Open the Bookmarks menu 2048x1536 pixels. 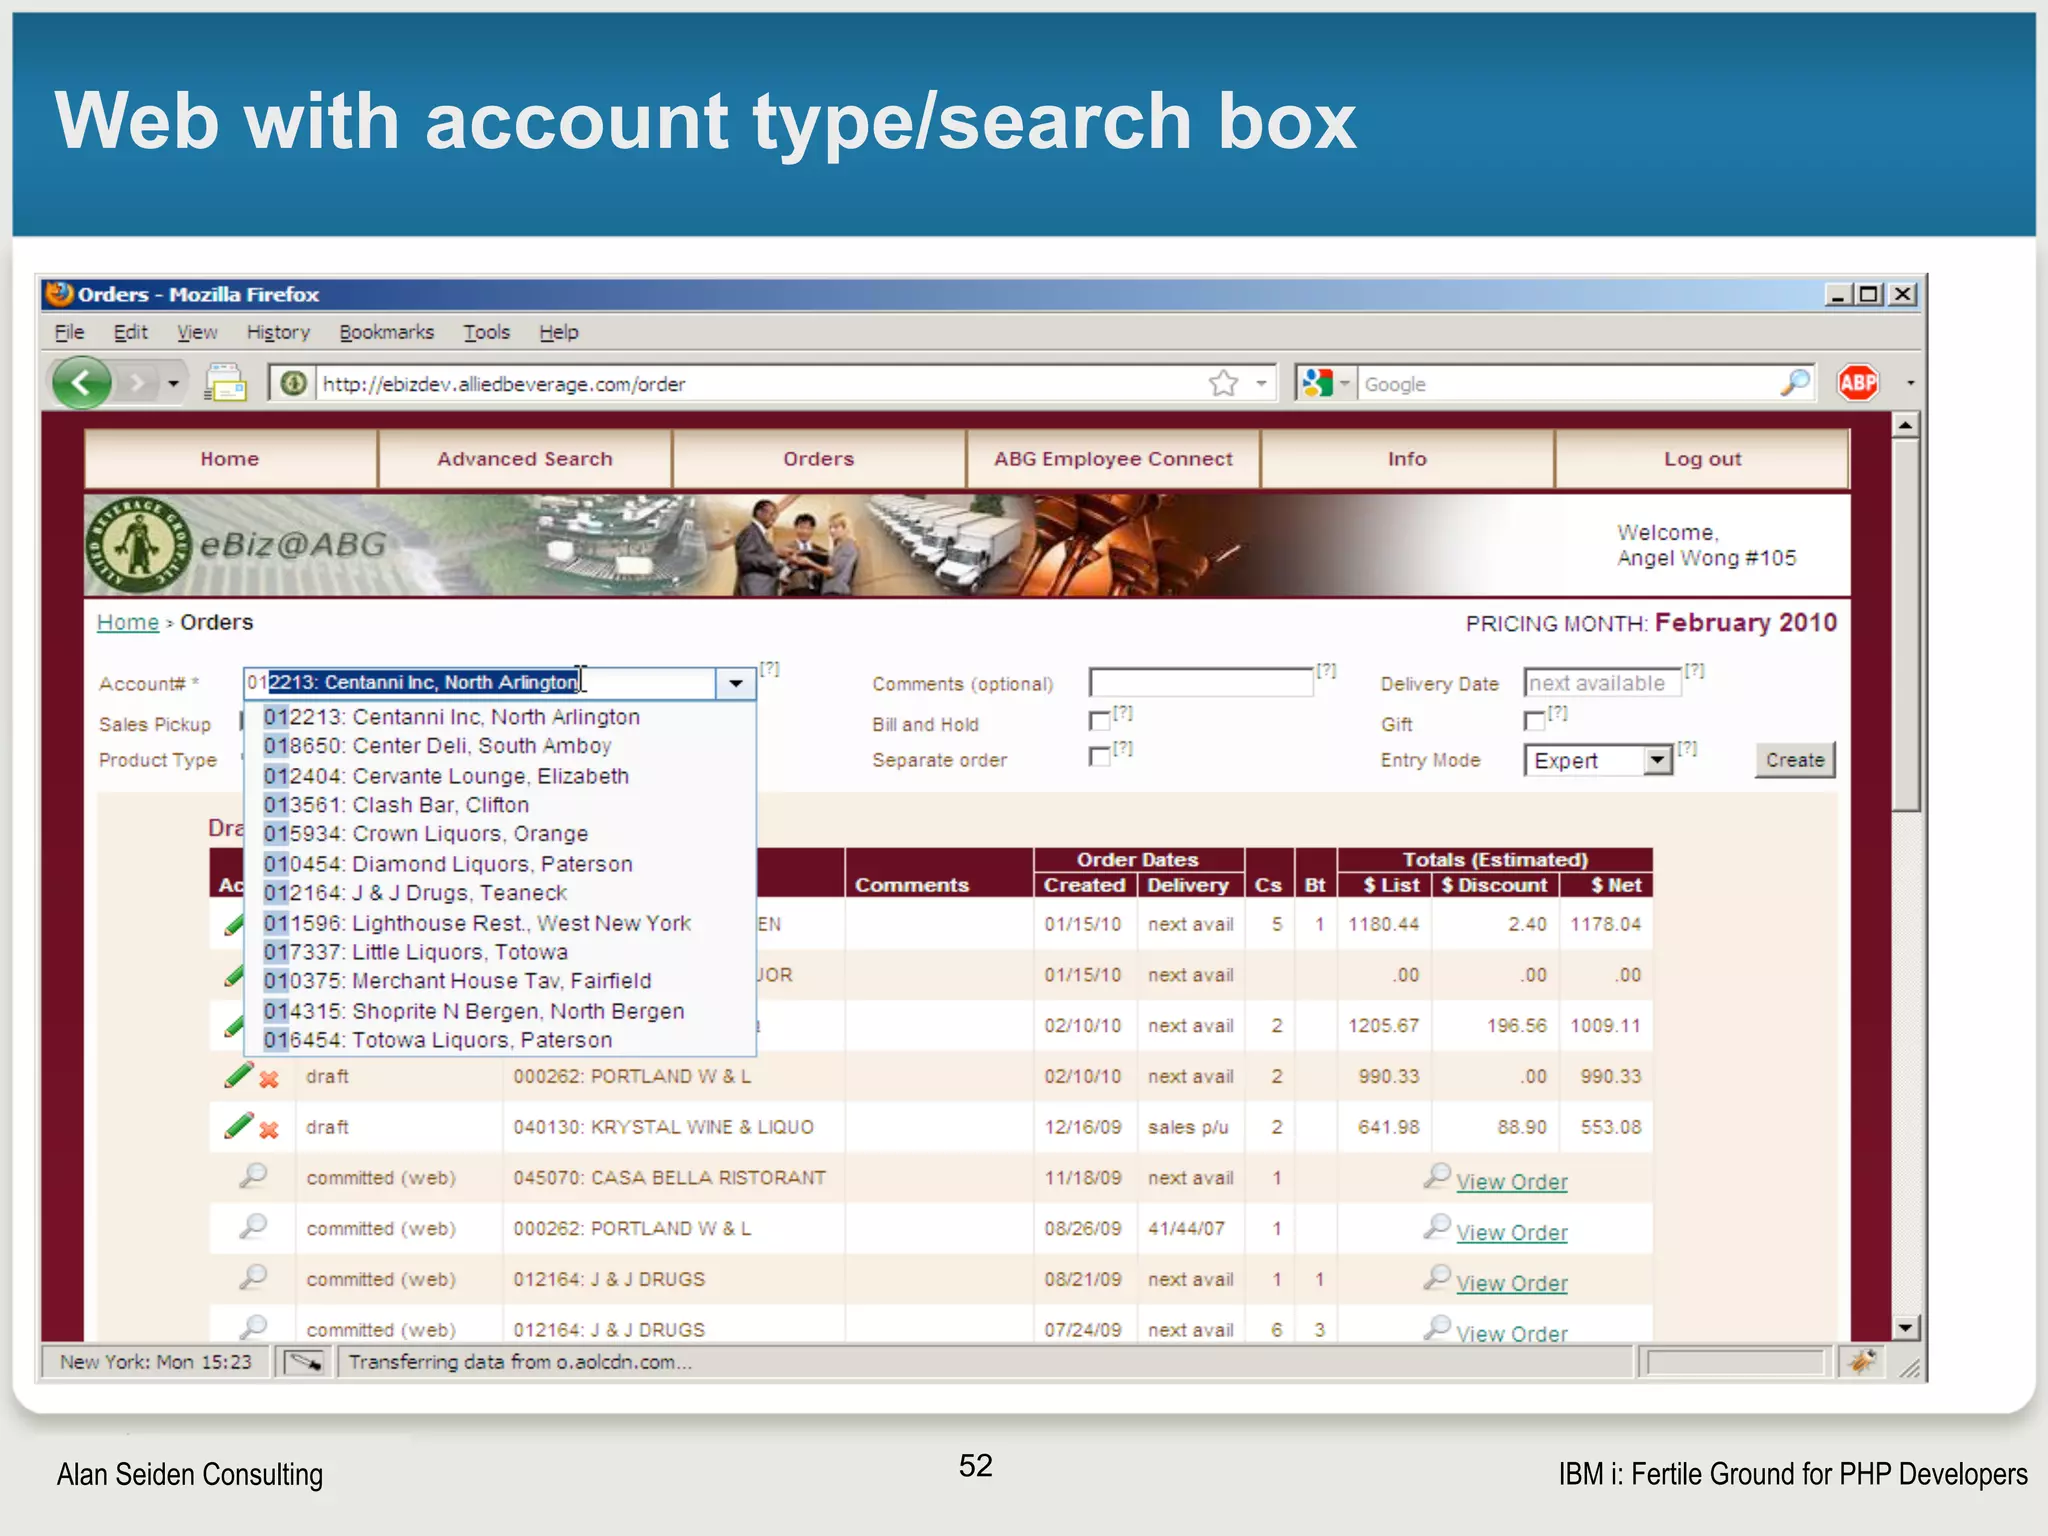click(386, 332)
